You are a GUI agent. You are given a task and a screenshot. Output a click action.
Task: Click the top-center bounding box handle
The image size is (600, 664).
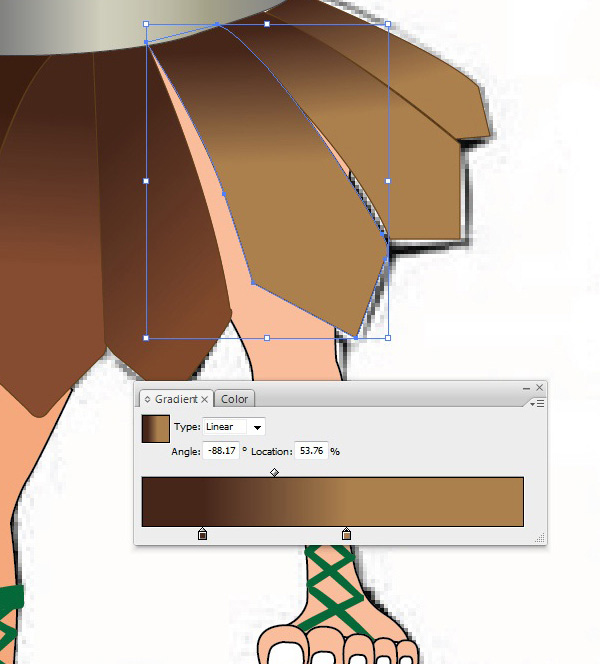coord(267,24)
